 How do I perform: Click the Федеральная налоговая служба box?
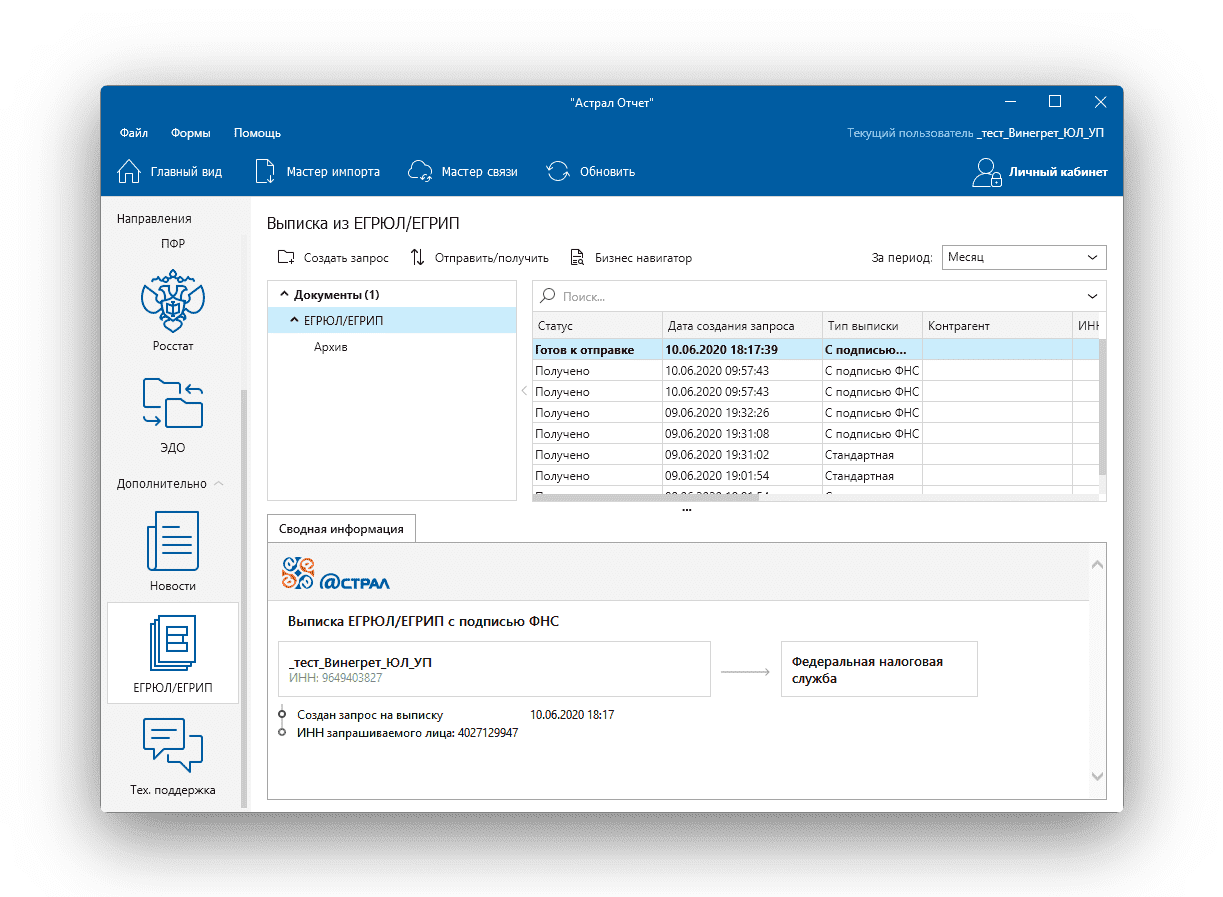tap(879, 669)
